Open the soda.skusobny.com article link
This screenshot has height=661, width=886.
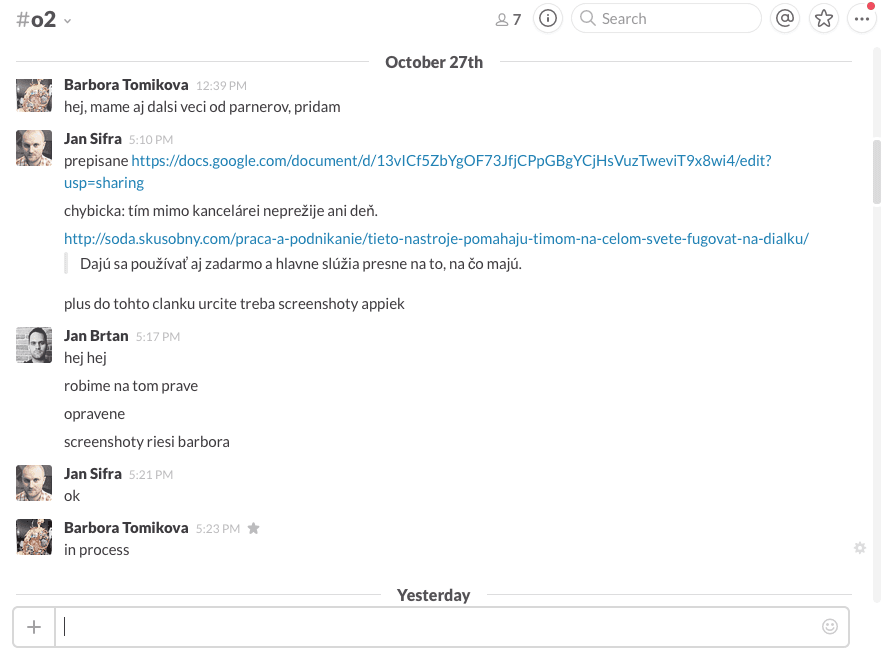(x=436, y=238)
